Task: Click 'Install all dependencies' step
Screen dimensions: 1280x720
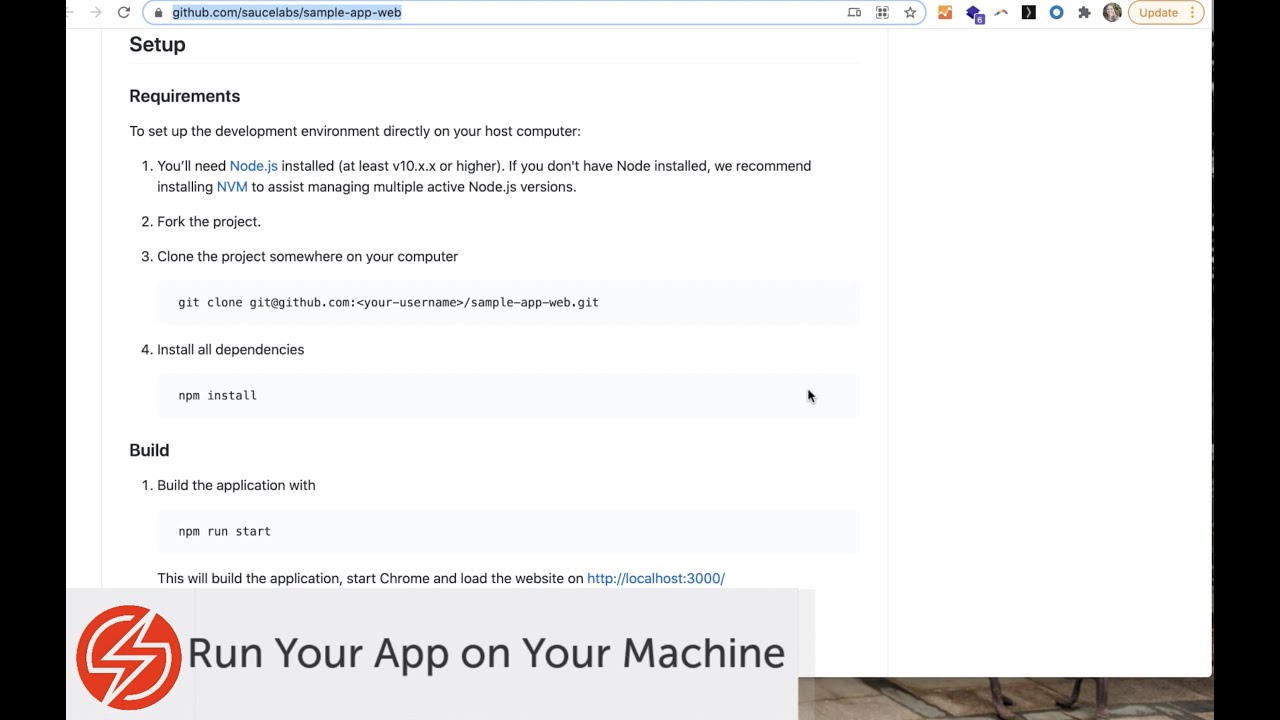Action: (230, 350)
